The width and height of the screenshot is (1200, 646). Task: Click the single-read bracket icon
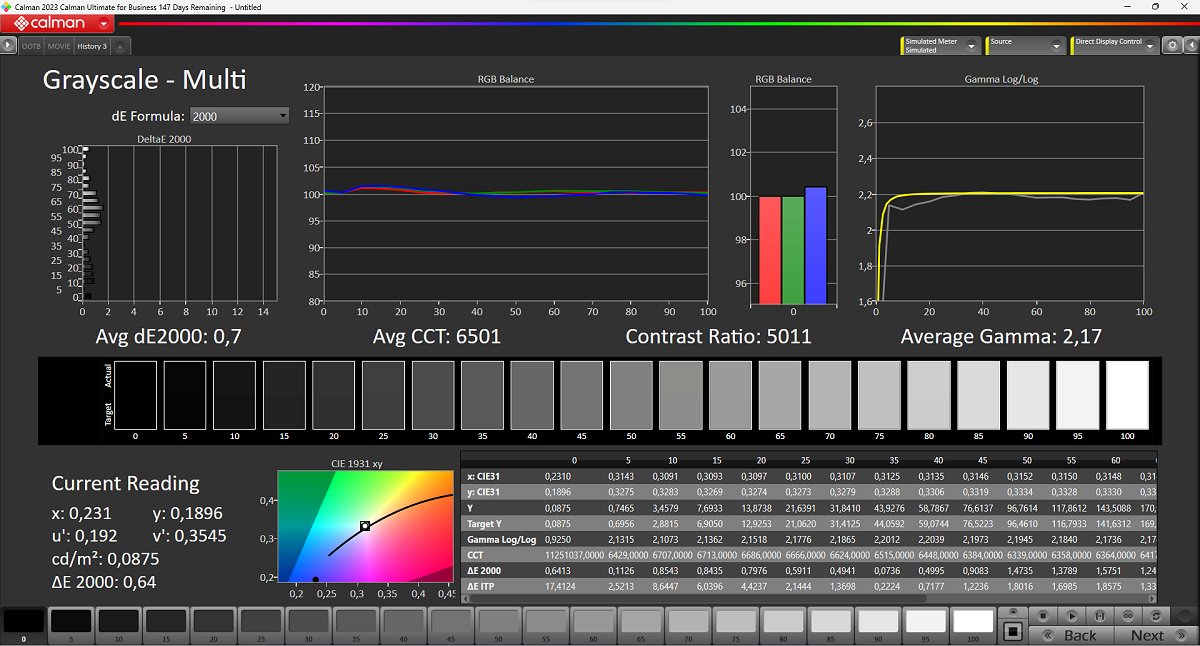(x=1100, y=615)
